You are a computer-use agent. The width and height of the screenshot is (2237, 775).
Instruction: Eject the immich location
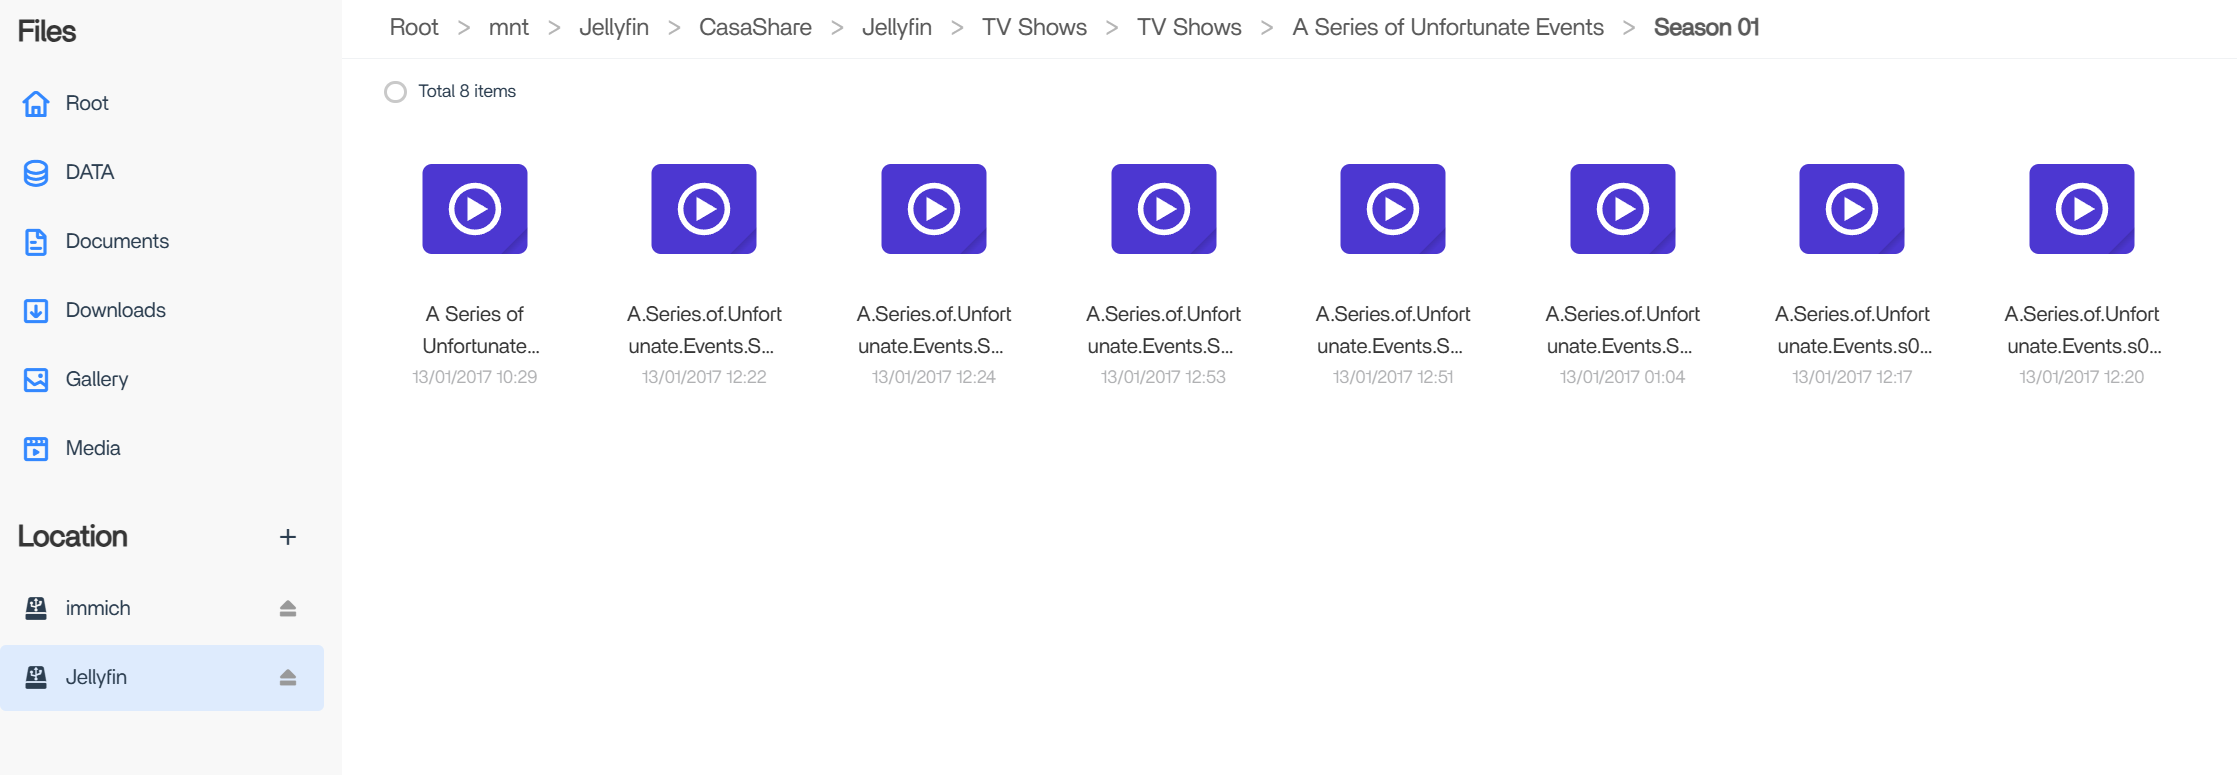288,608
